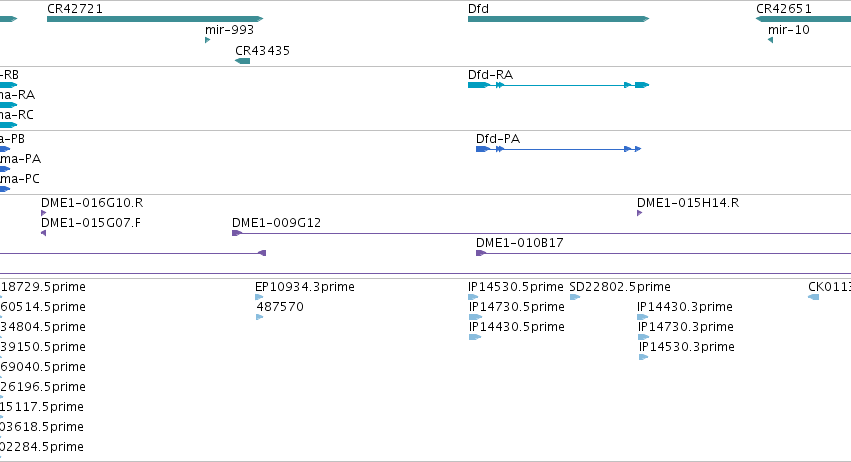The width and height of the screenshot is (851, 462).
Task: Click the transcript label ending in -RB
Action: click(x=9, y=74)
